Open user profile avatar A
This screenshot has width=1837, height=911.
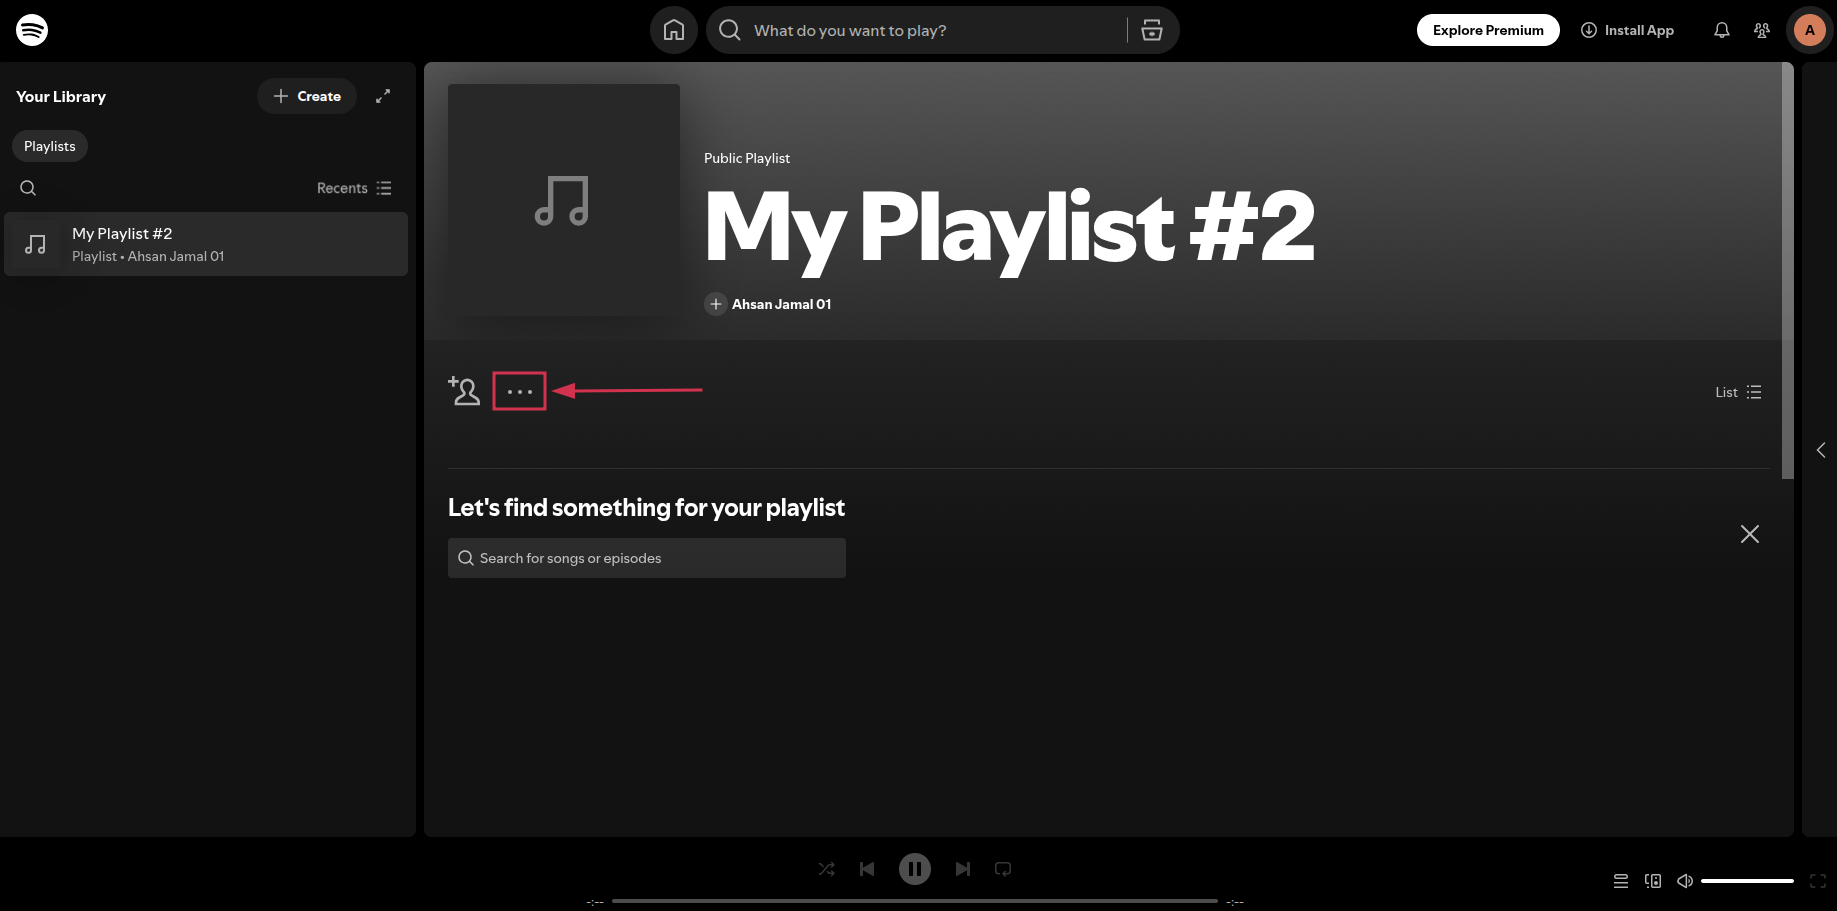[1809, 30]
